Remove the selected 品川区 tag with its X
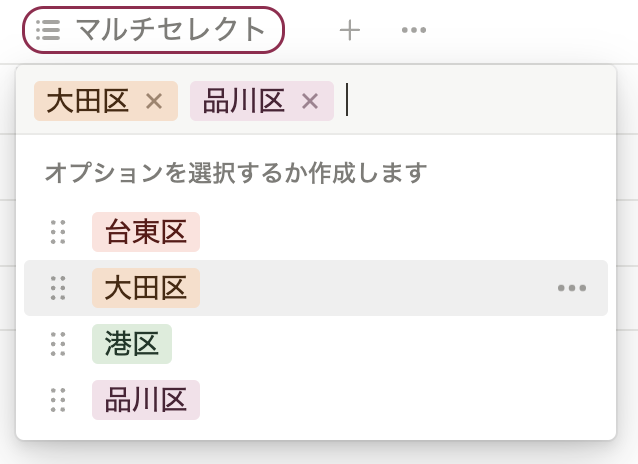638x464 pixels. click(x=310, y=101)
